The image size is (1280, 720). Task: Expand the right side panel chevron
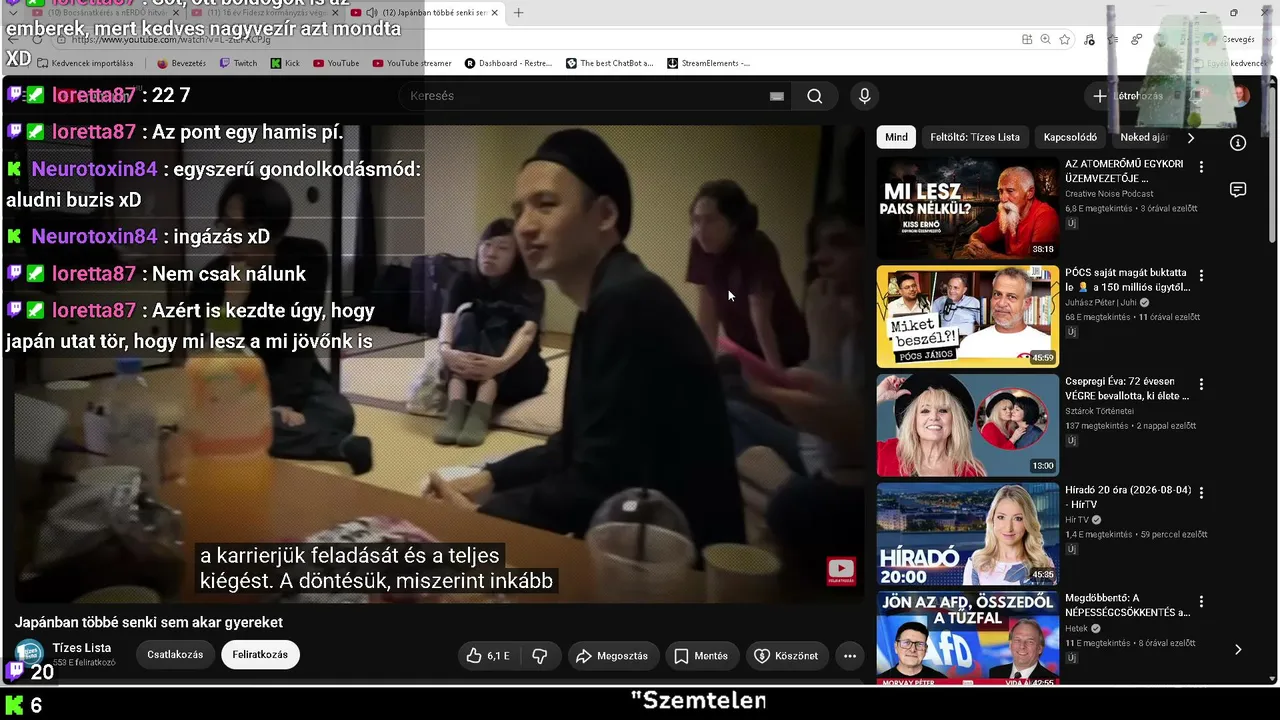click(1238, 649)
